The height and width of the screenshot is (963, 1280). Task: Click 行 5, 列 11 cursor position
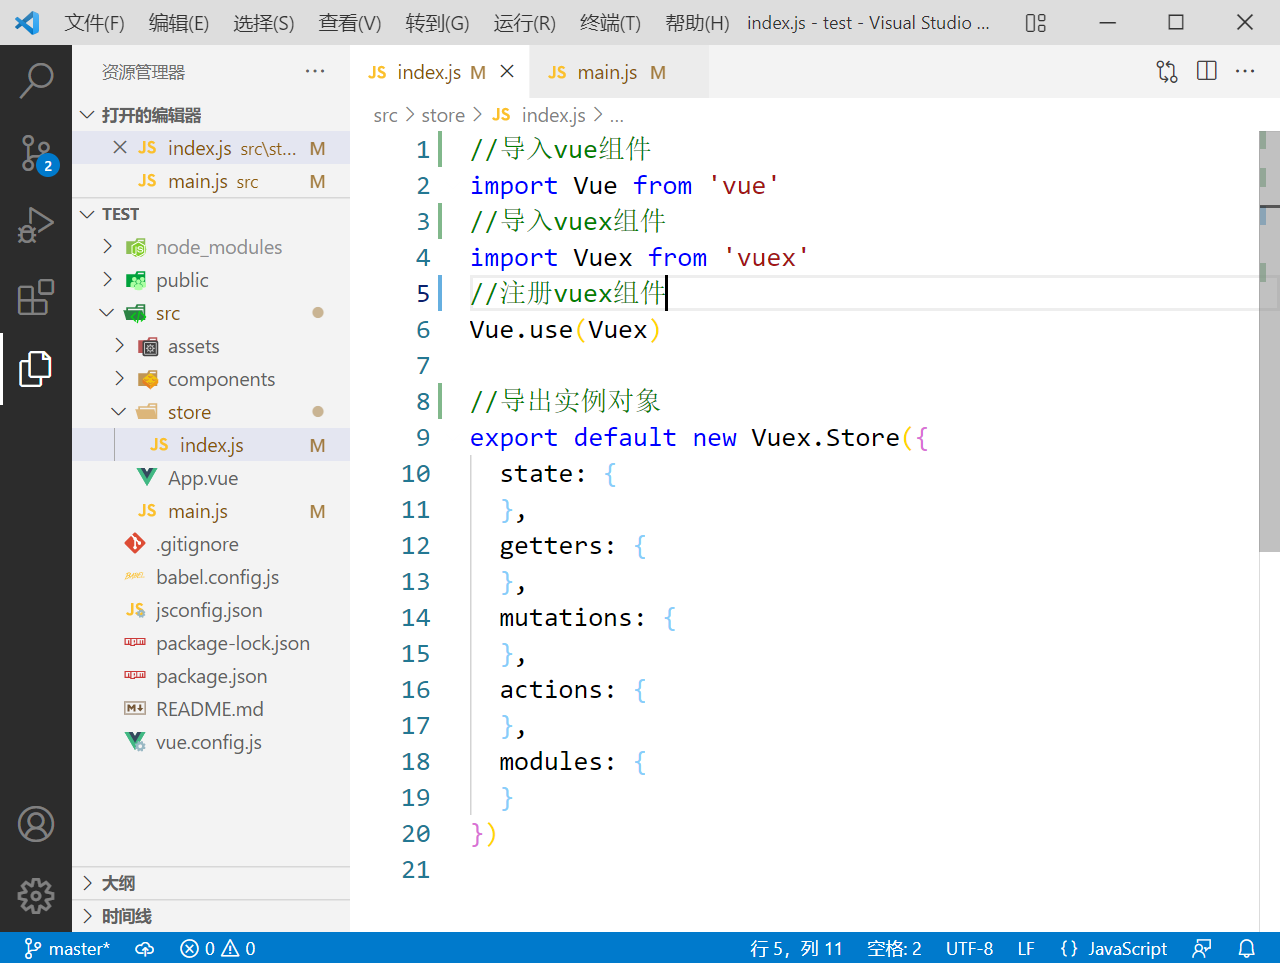(x=796, y=949)
